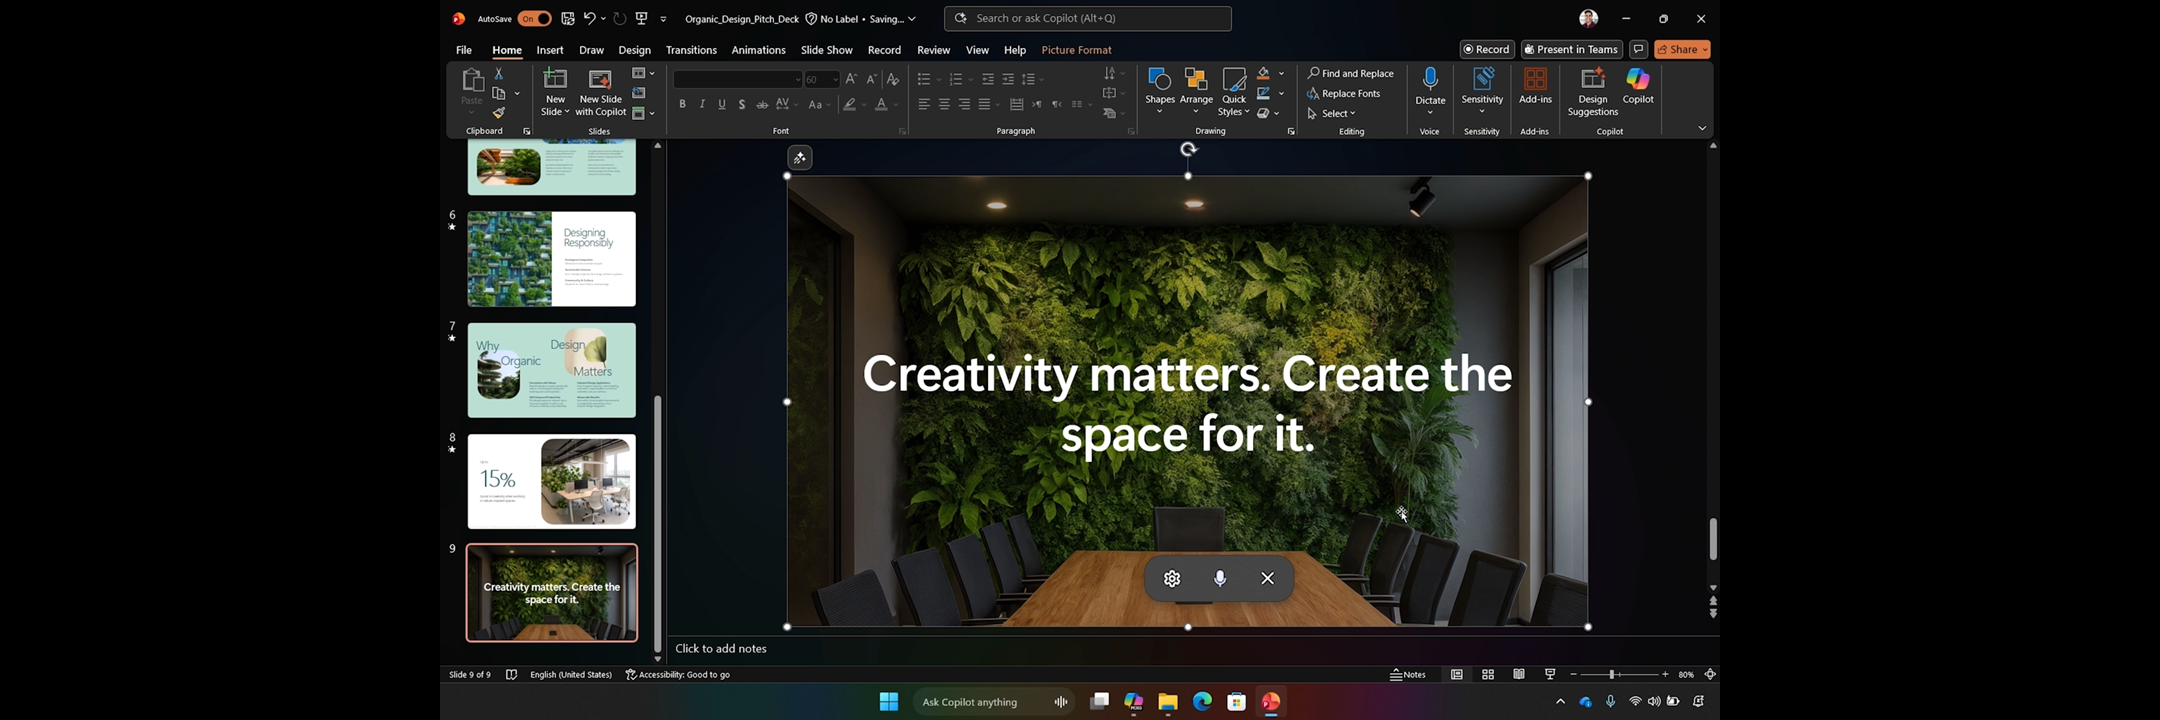This screenshot has height=720, width=2160.
Task: Click the microphone on the floating dictation toolbar
Action: [1220, 579]
